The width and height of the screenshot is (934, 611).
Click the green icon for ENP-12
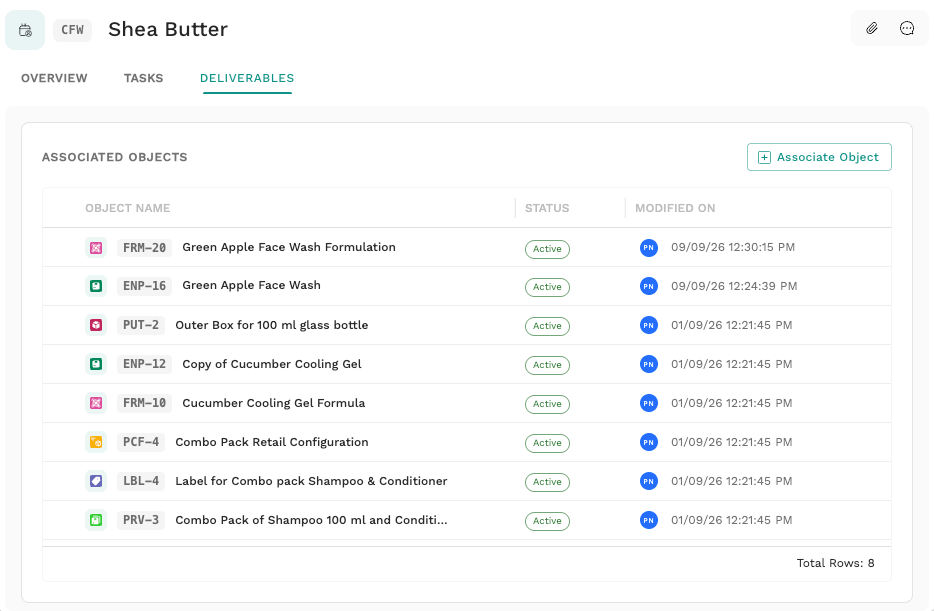[x=96, y=364]
